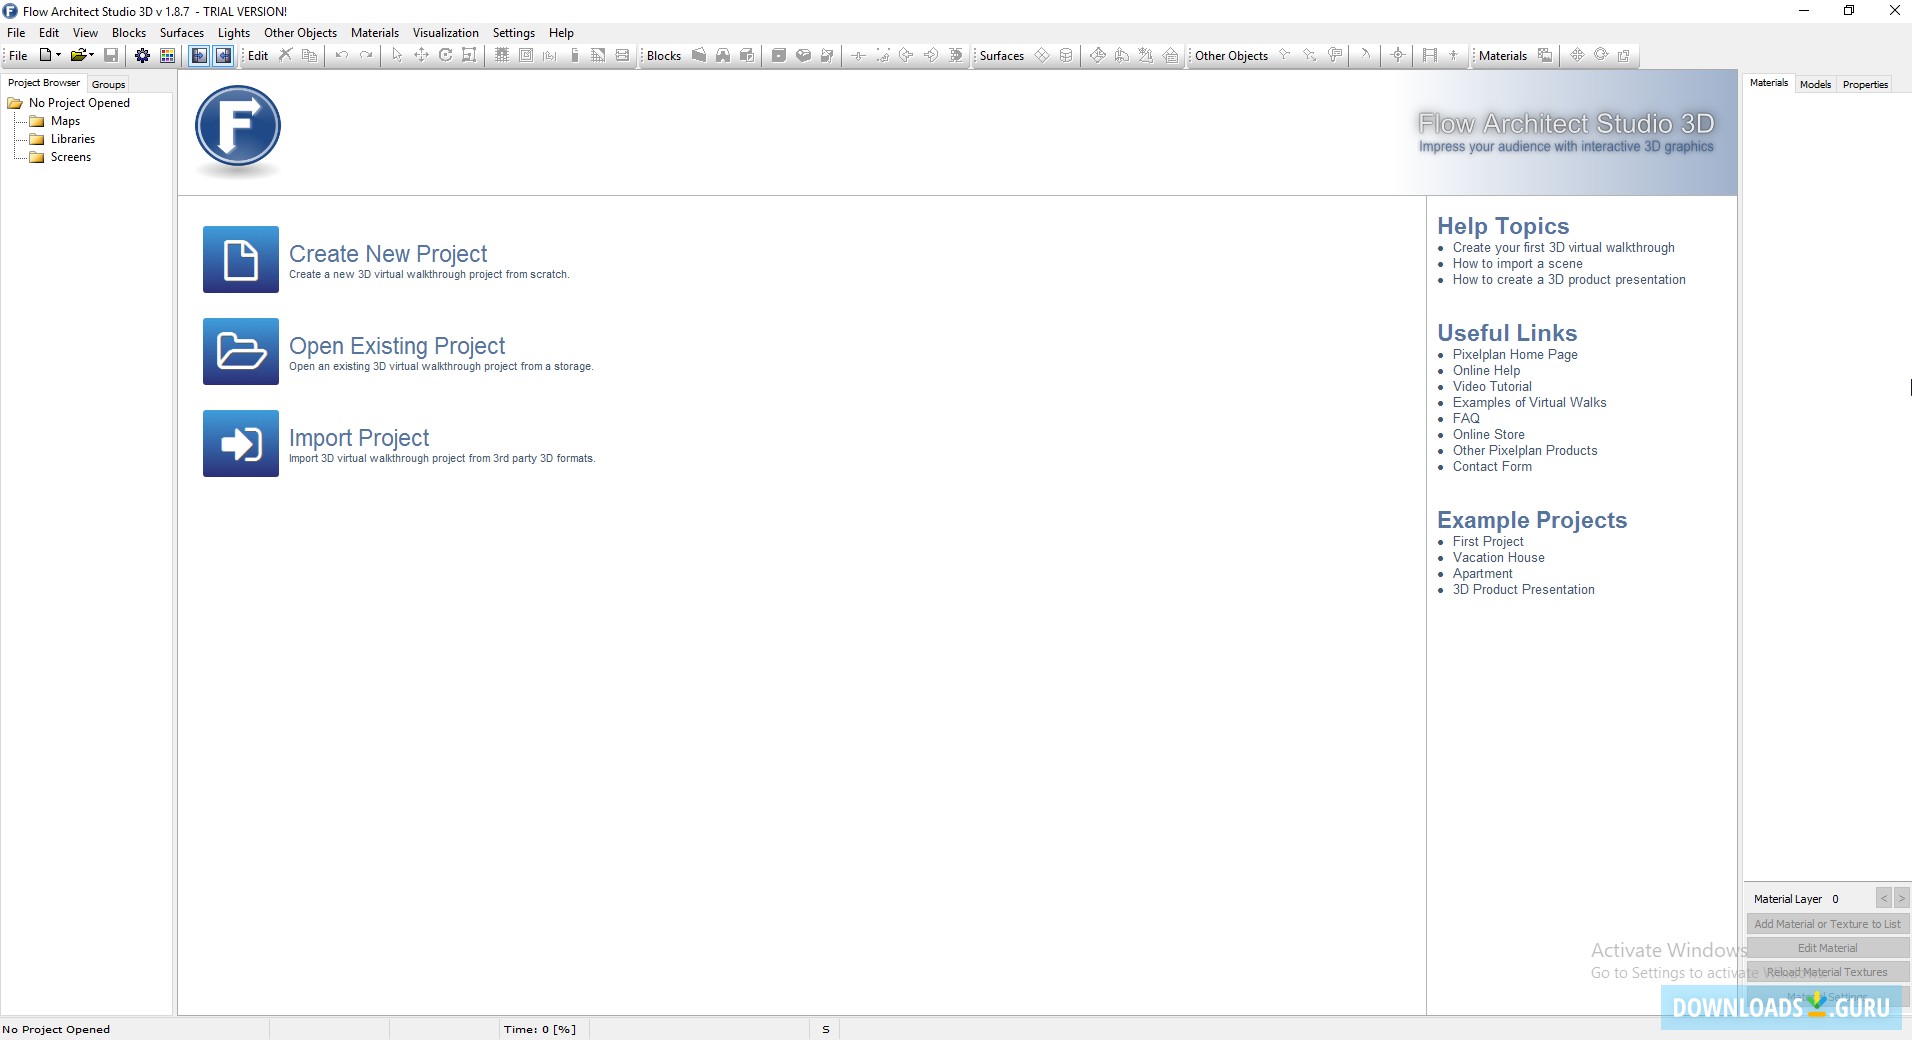Click the target crosshair icon

[1397, 55]
